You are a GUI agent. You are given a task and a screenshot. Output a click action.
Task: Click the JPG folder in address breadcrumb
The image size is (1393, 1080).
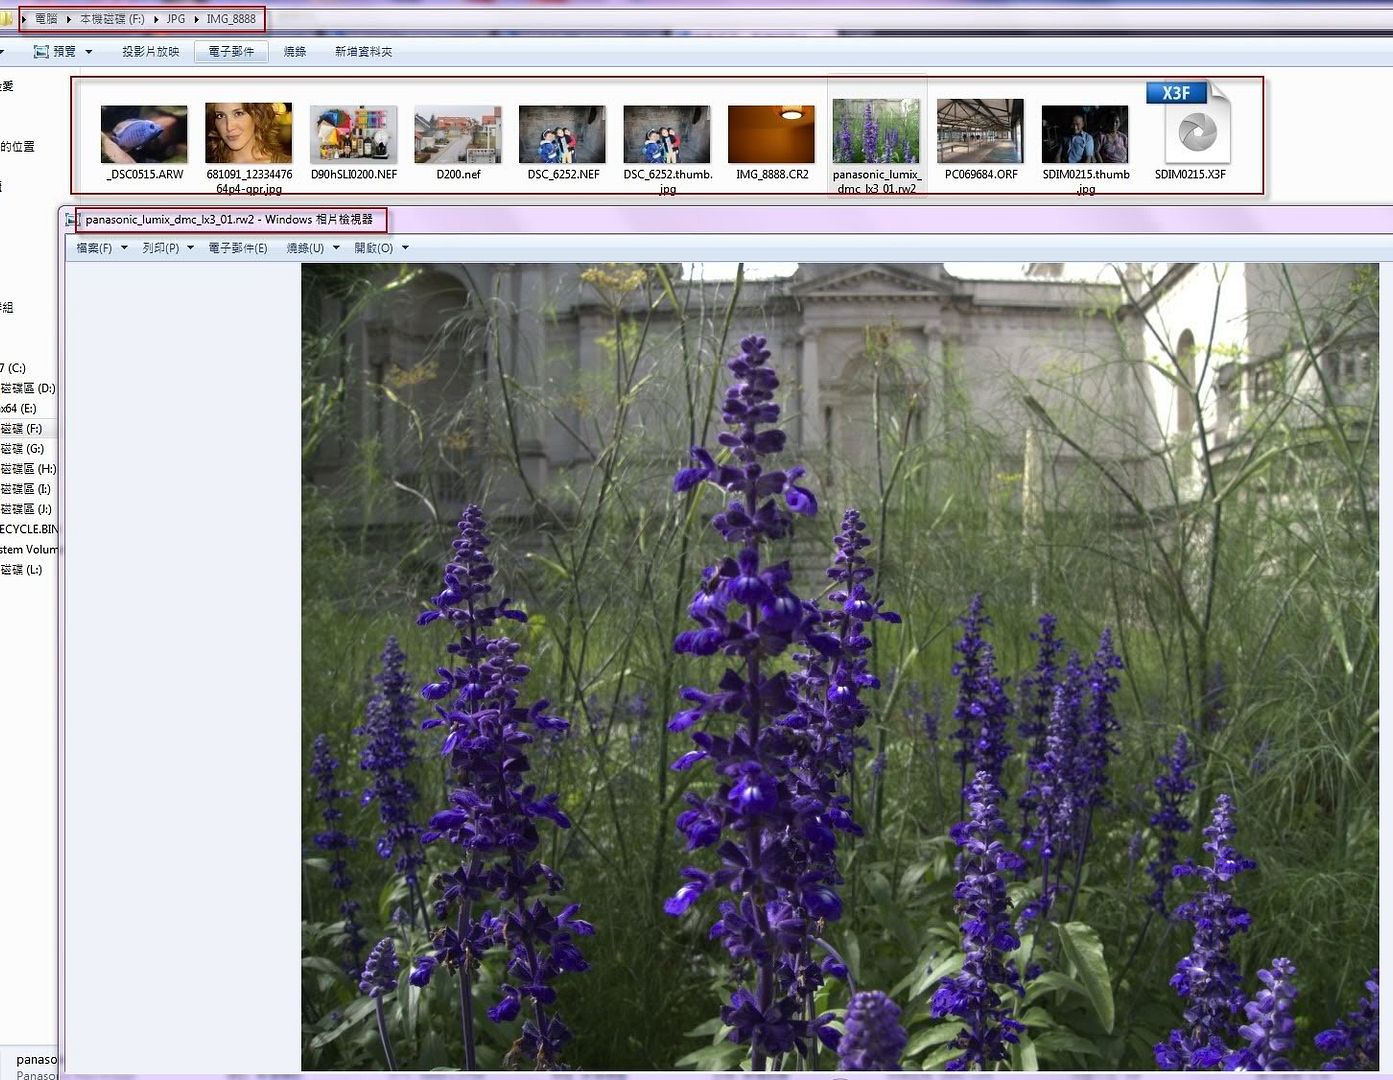tap(176, 19)
